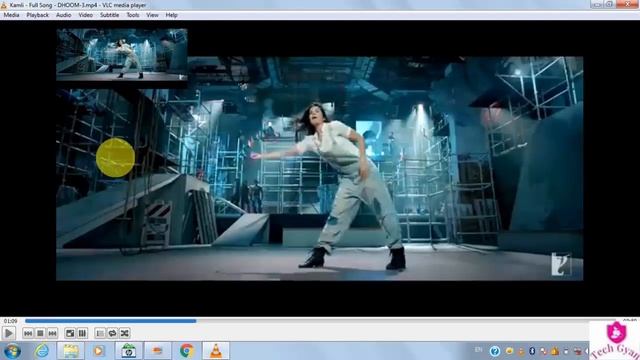Start playback with the Play button

coord(8,333)
